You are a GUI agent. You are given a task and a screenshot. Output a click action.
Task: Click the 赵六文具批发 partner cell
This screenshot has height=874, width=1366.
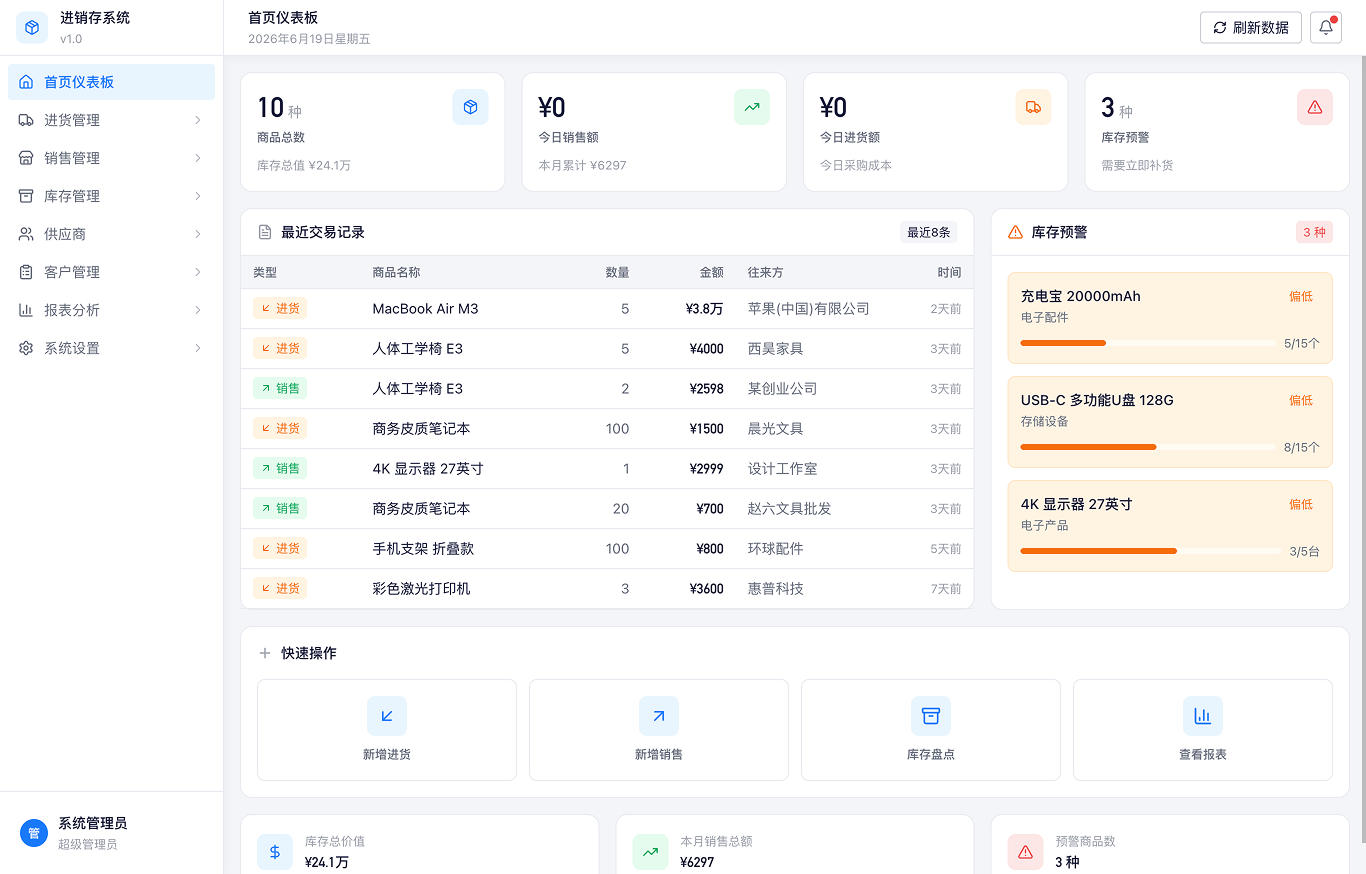click(790, 509)
